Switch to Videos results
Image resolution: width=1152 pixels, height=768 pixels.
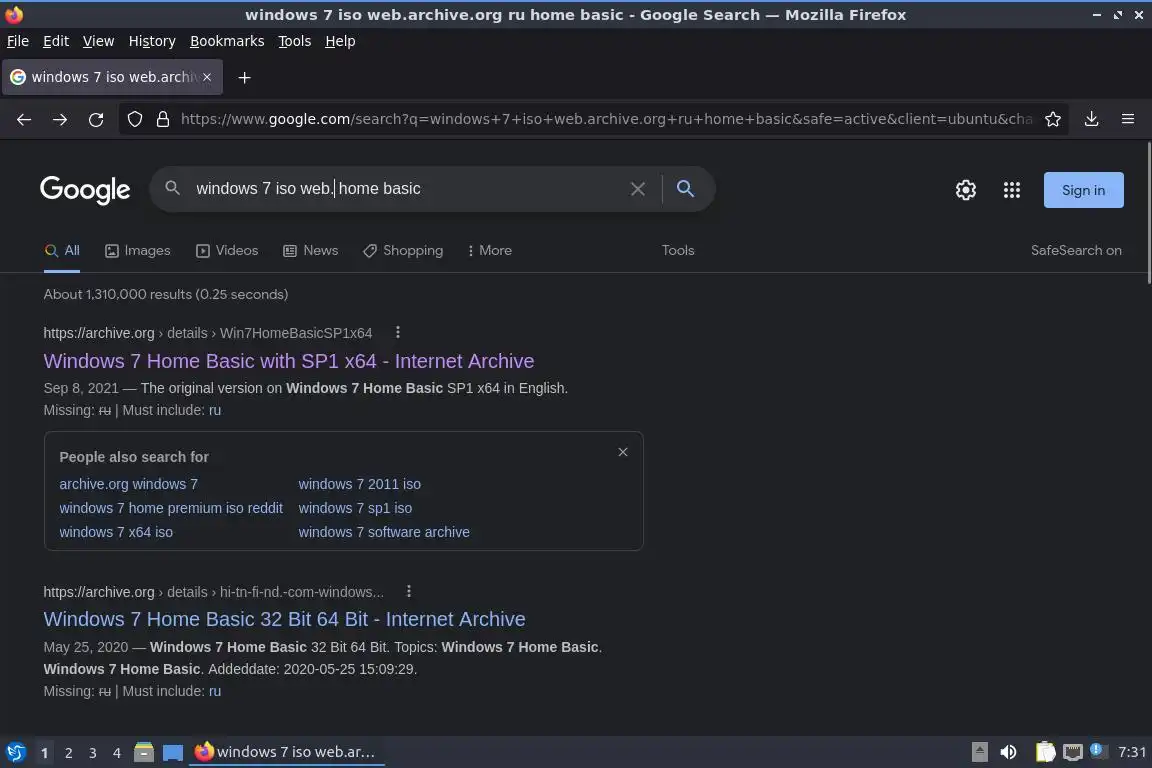click(x=227, y=251)
